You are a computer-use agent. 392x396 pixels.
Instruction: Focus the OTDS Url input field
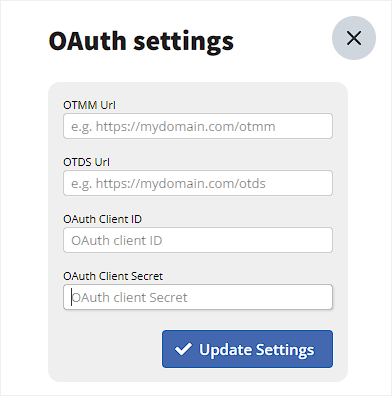coord(198,183)
